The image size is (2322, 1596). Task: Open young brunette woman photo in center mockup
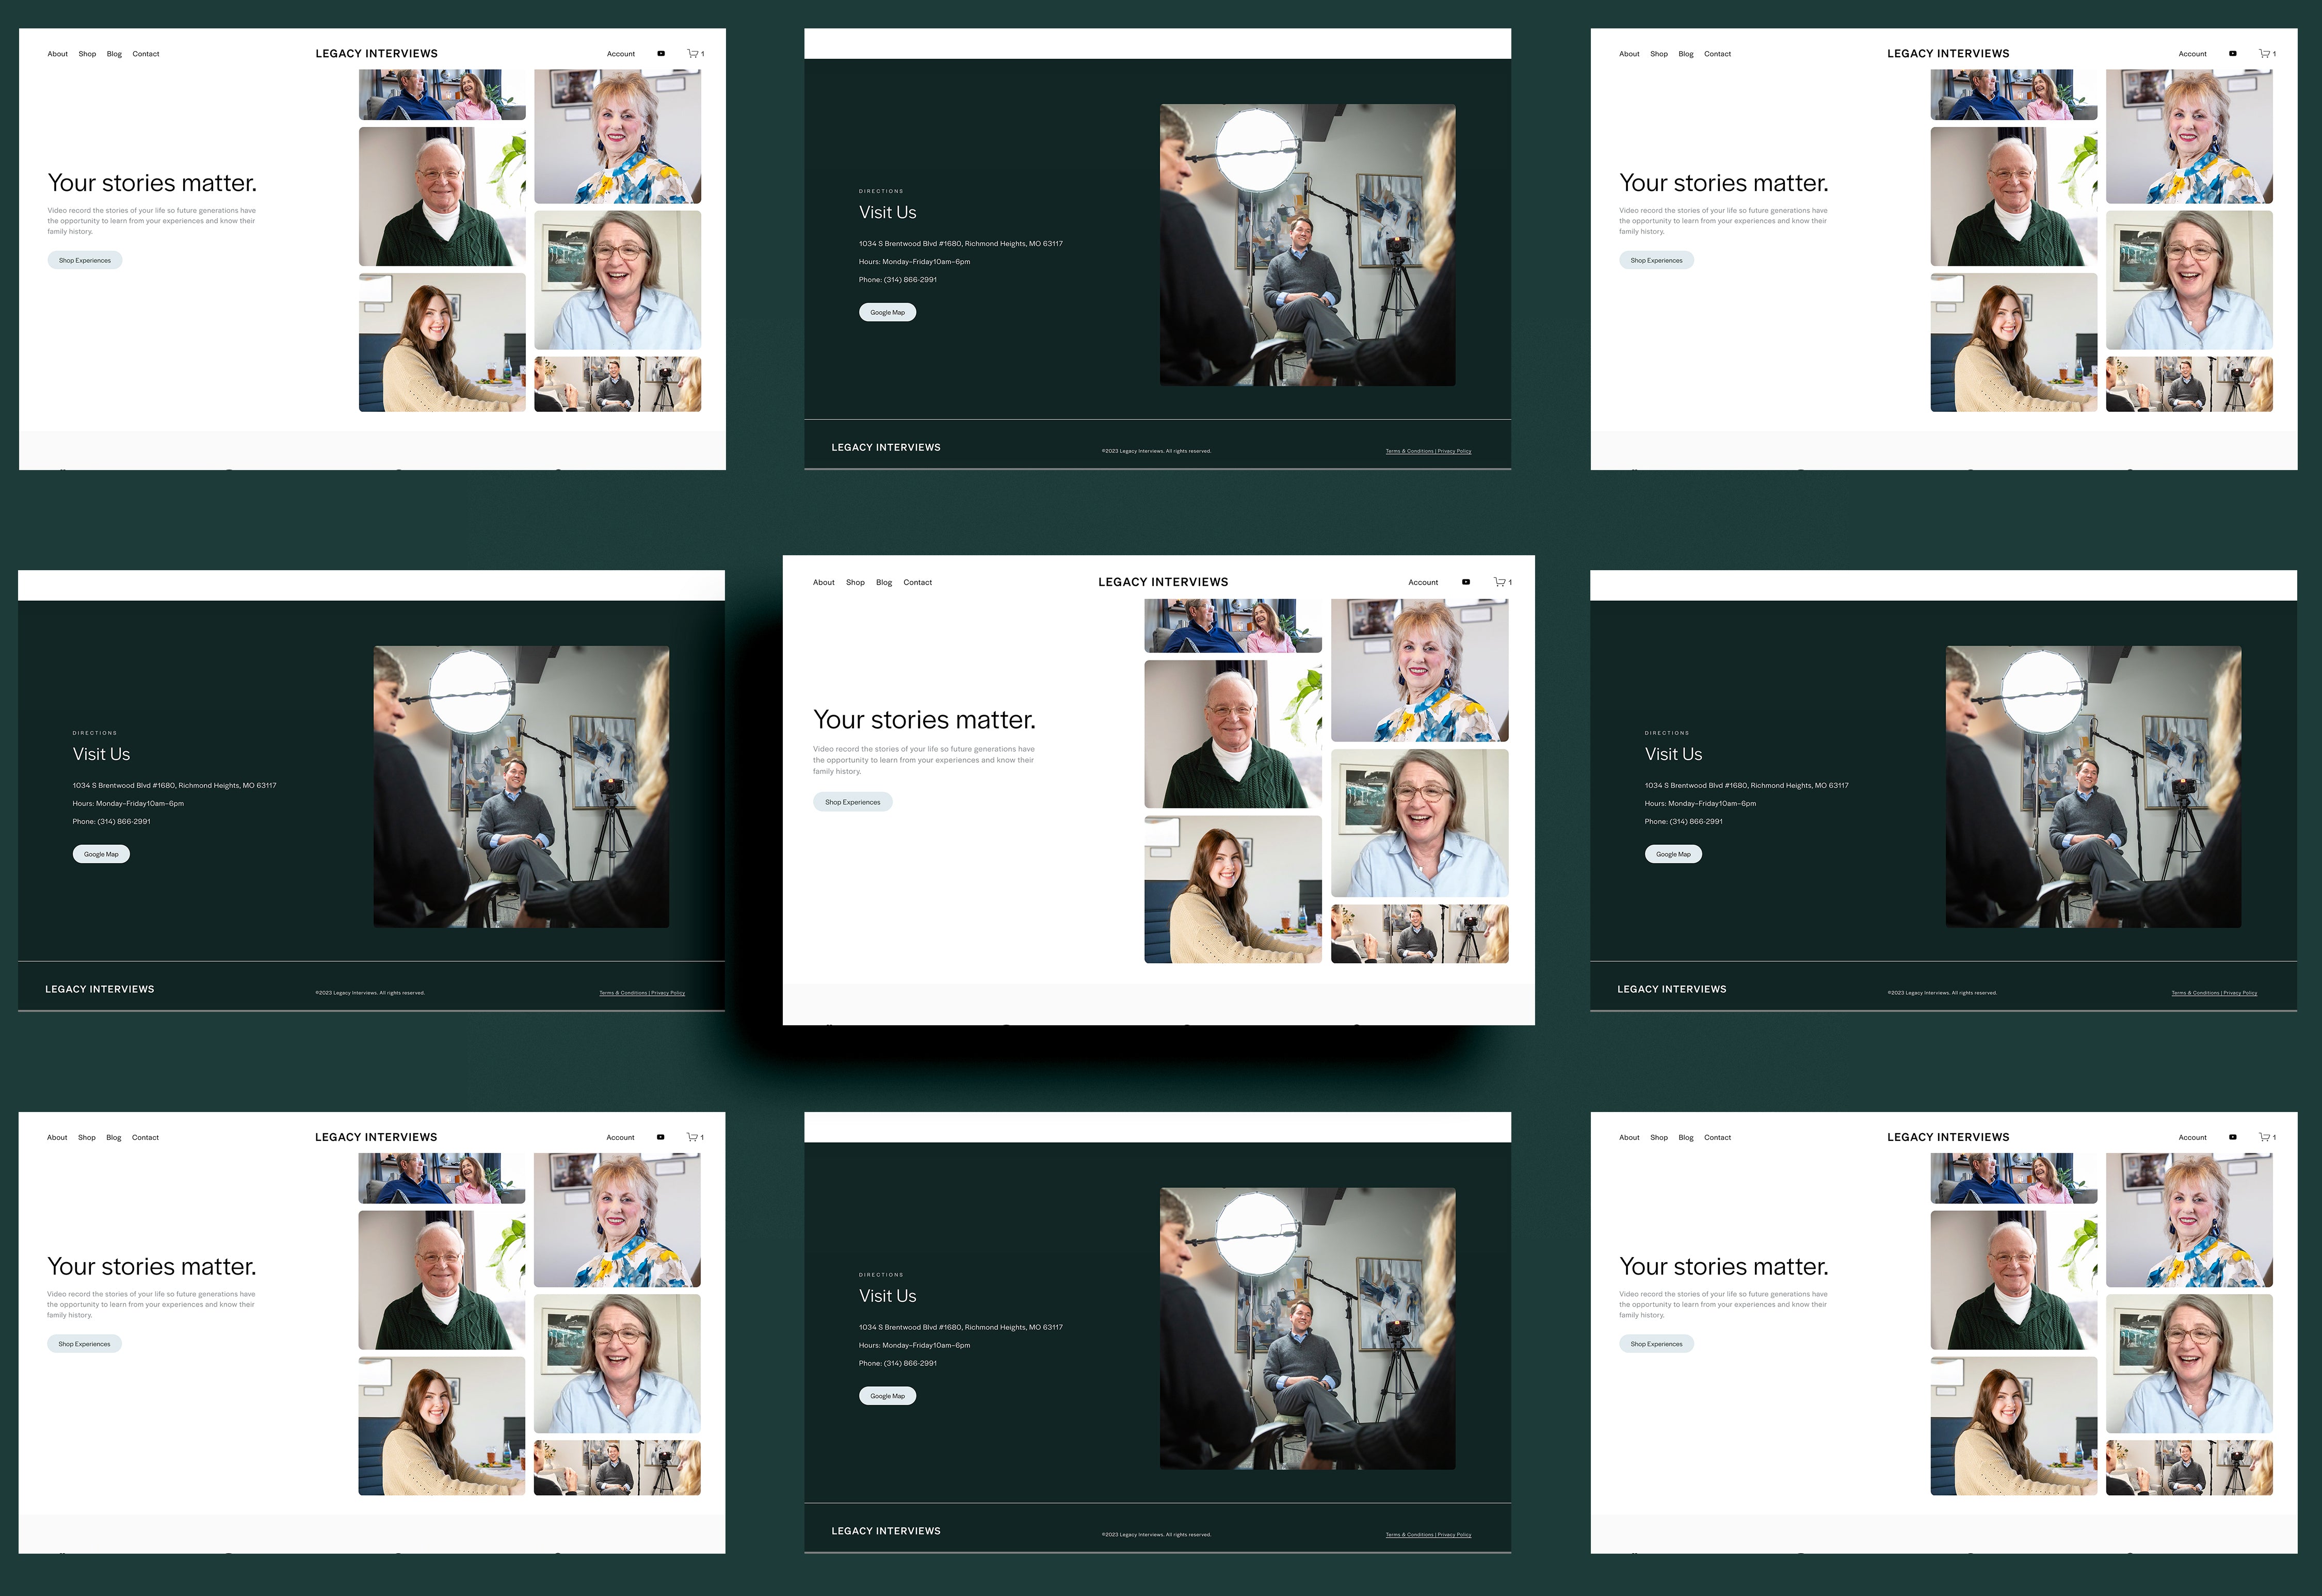[x=1232, y=890]
